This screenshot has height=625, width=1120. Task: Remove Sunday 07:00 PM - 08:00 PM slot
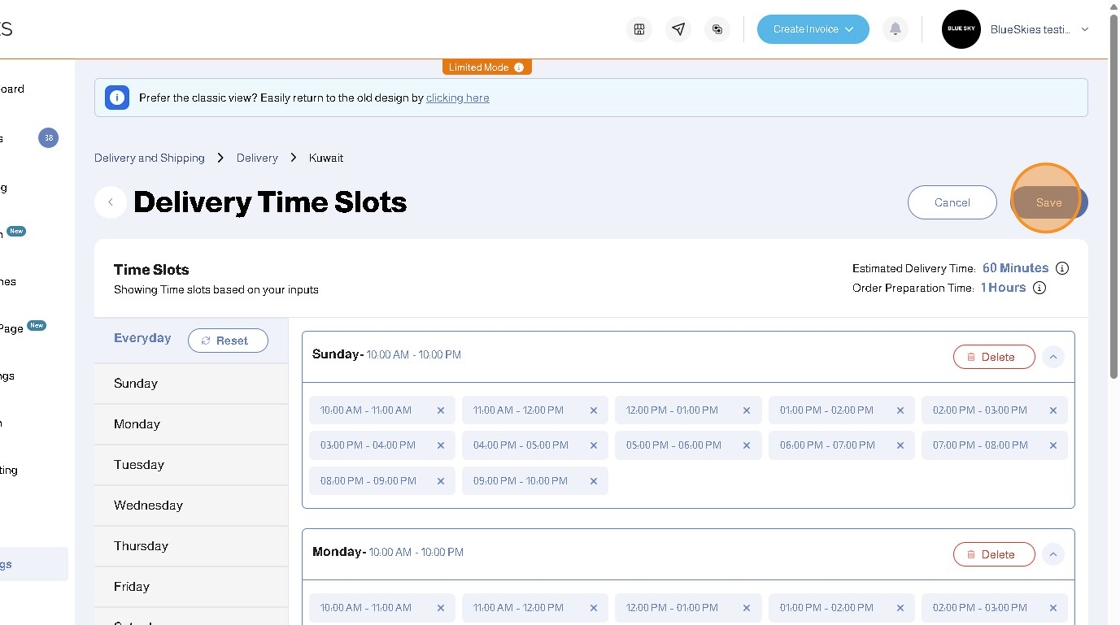[x=1053, y=446]
